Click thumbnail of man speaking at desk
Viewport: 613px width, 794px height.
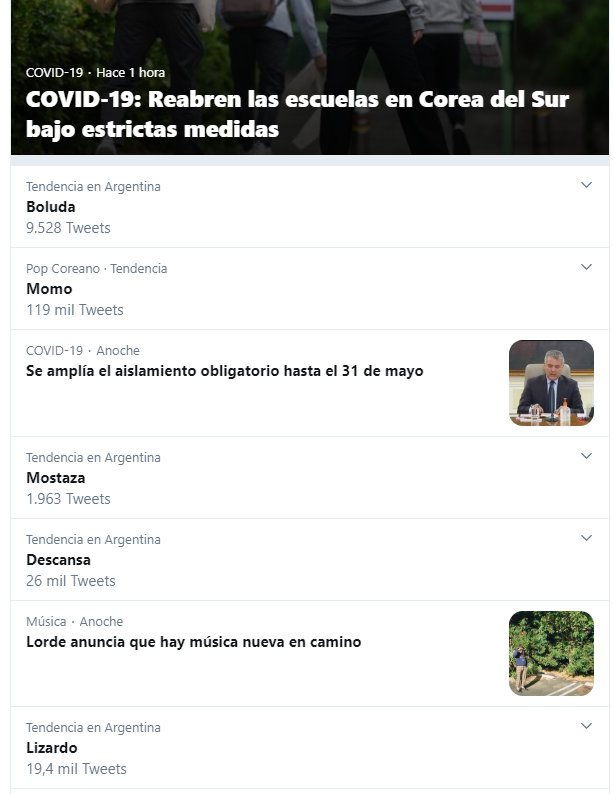click(551, 383)
